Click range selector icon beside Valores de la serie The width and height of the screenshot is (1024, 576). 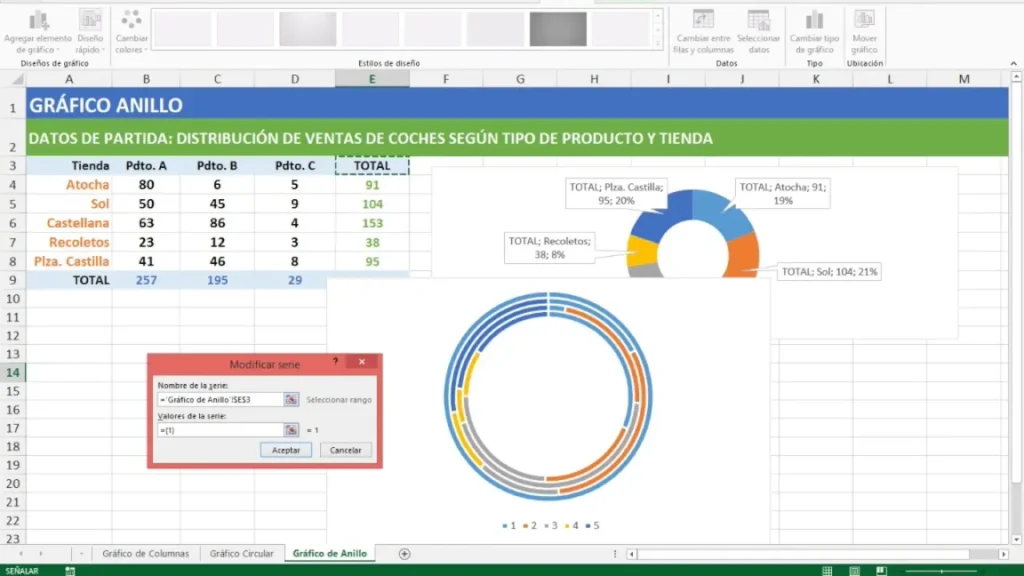pyautogui.click(x=291, y=430)
